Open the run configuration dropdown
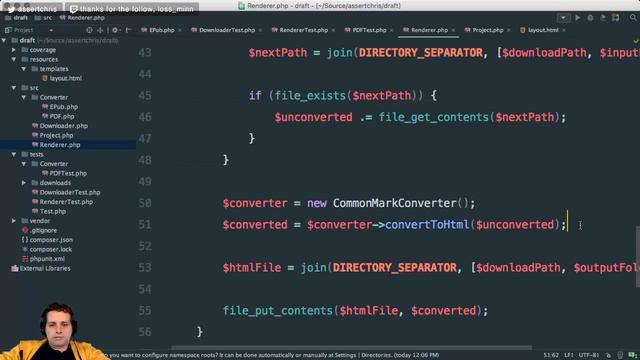The image size is (640, 360). 563,18
